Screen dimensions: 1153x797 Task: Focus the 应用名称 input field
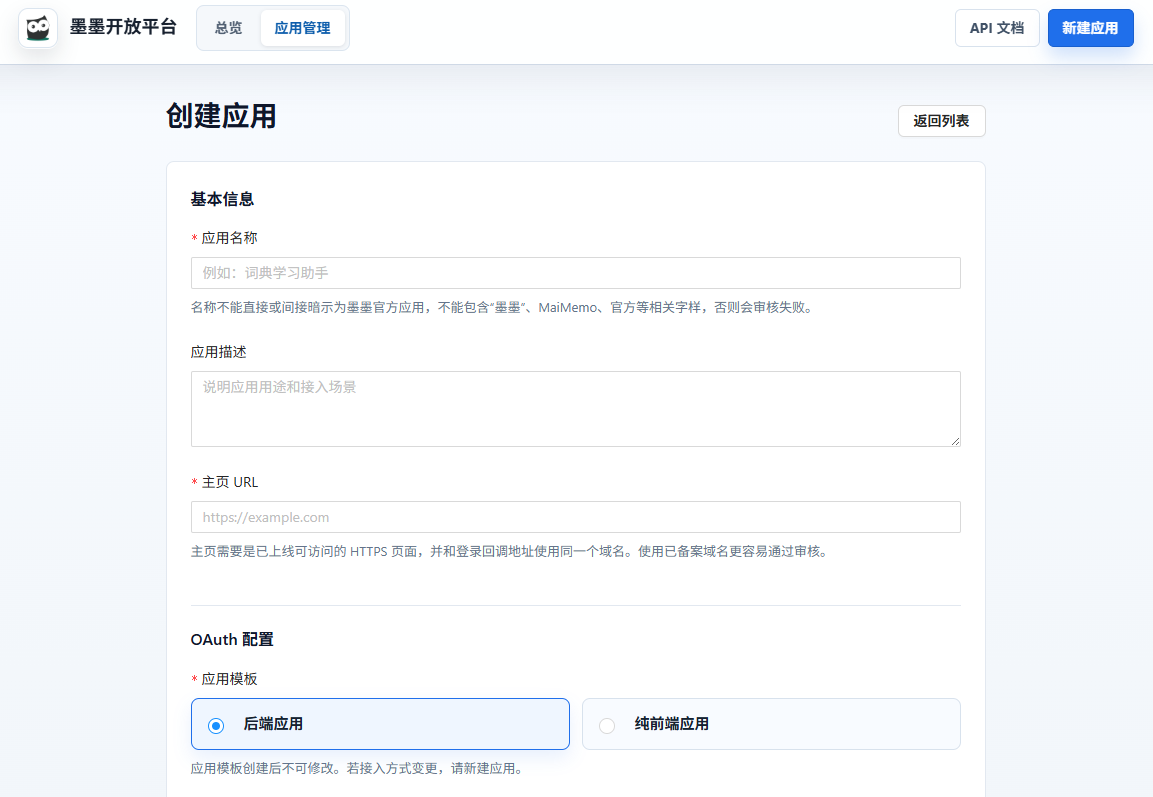click(x=576, y=273)
